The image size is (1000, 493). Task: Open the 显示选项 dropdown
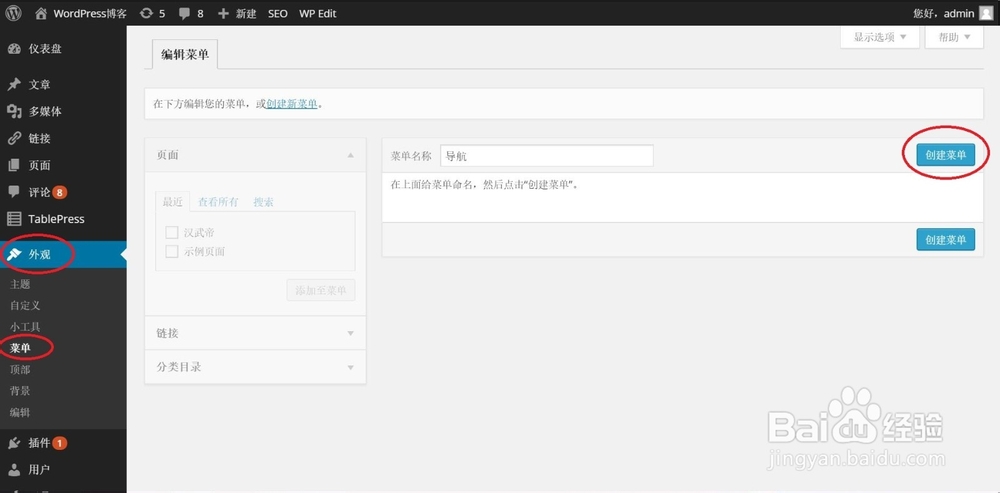pos(880,37)
